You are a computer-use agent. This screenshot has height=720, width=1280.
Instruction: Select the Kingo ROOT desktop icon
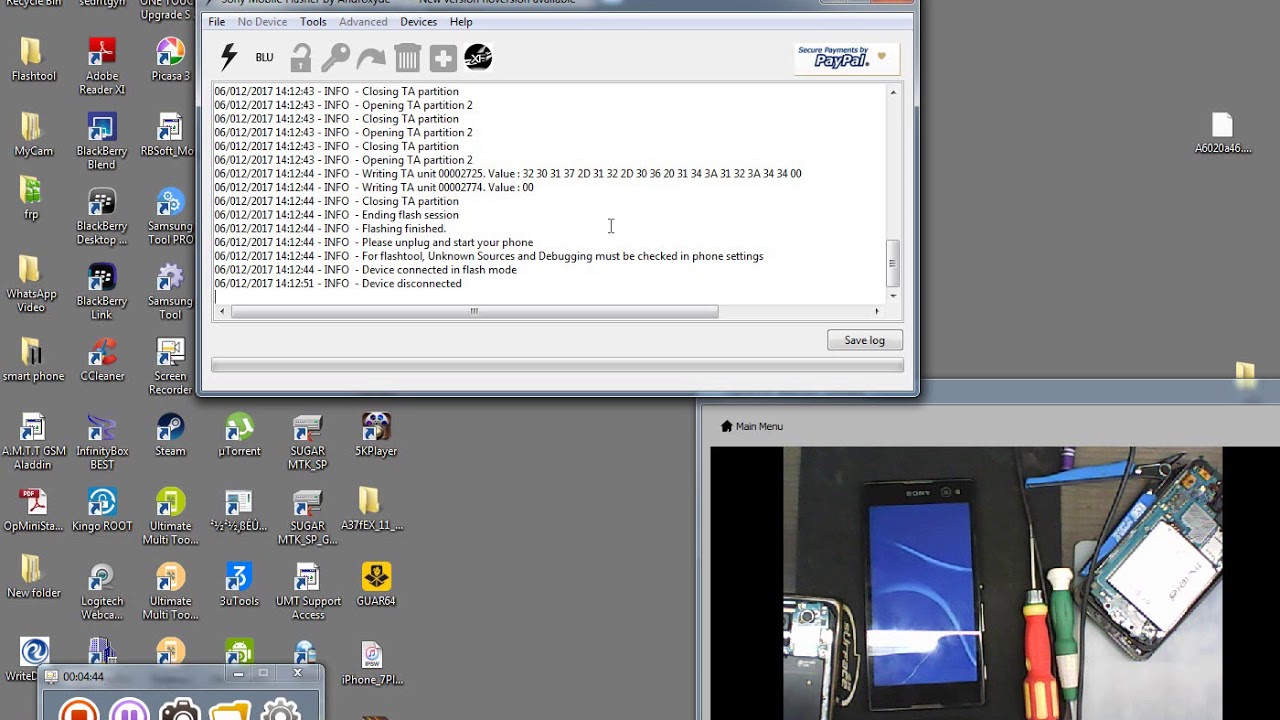point(102,509)
